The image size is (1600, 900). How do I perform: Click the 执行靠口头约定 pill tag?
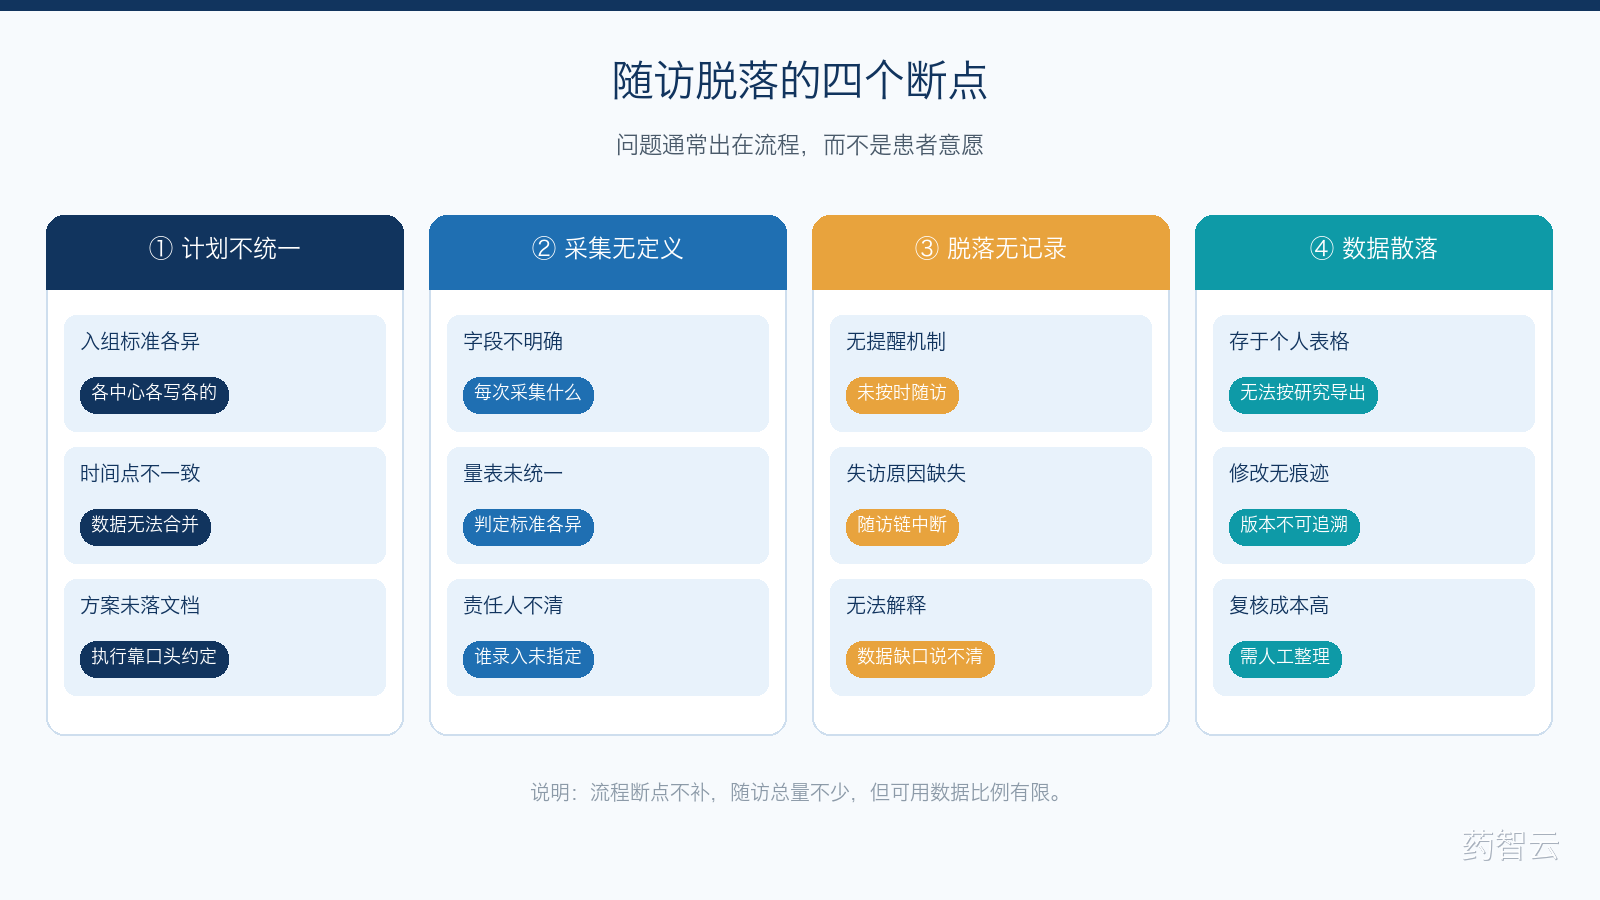pyautogui.click(x=154, y=657)
